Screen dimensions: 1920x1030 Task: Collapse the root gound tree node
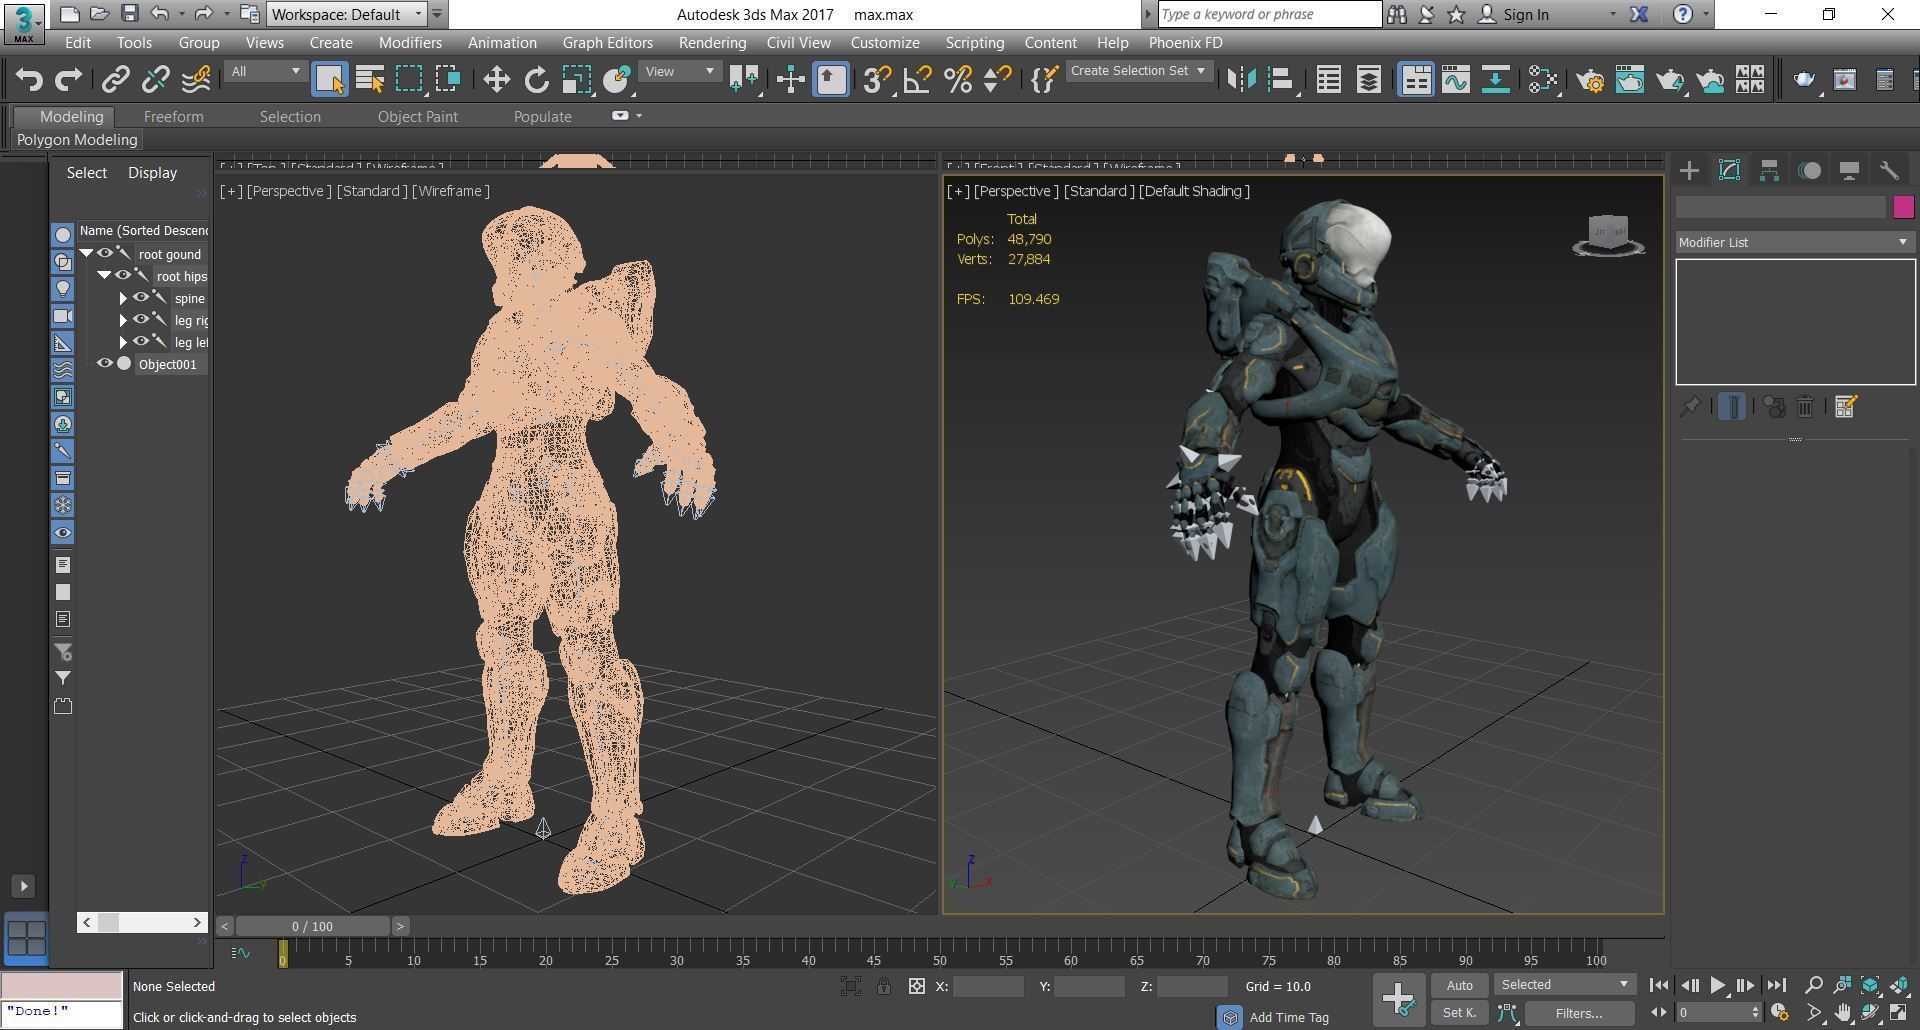[x=87, y=254]
